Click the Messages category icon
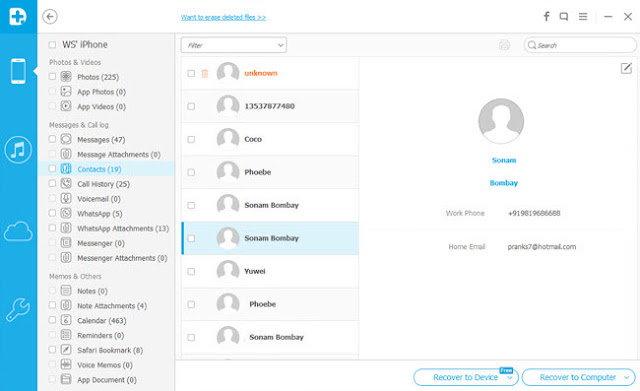 [x=66, y=139]
